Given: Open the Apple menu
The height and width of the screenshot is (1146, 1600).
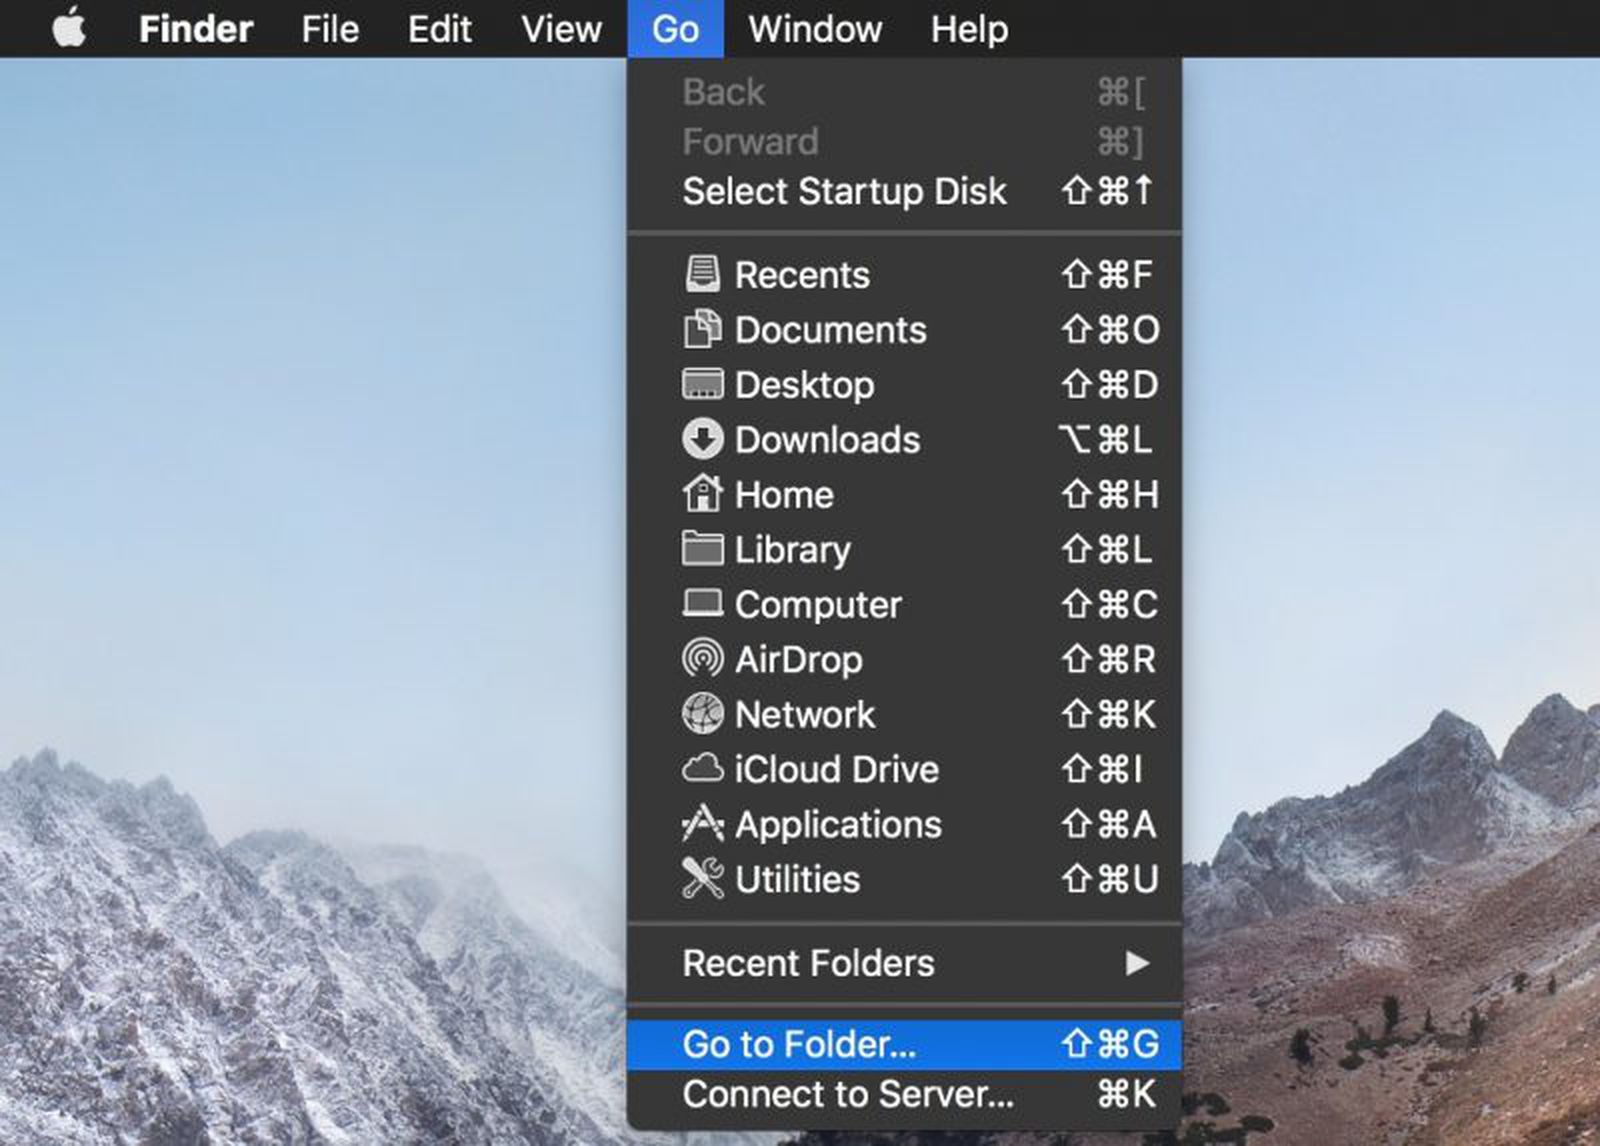Looking at the screenshot, I should pos(69,29).
